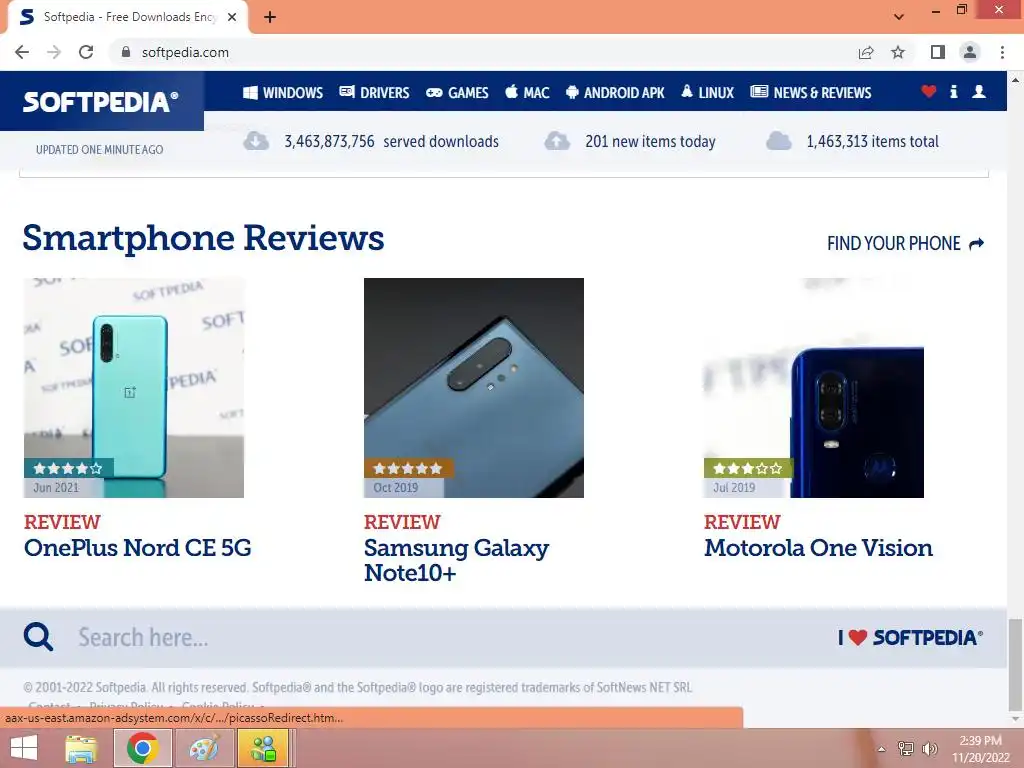1024x768 pixels.
Task: Open the Mac menu section
Action: [x=527, y=93]
